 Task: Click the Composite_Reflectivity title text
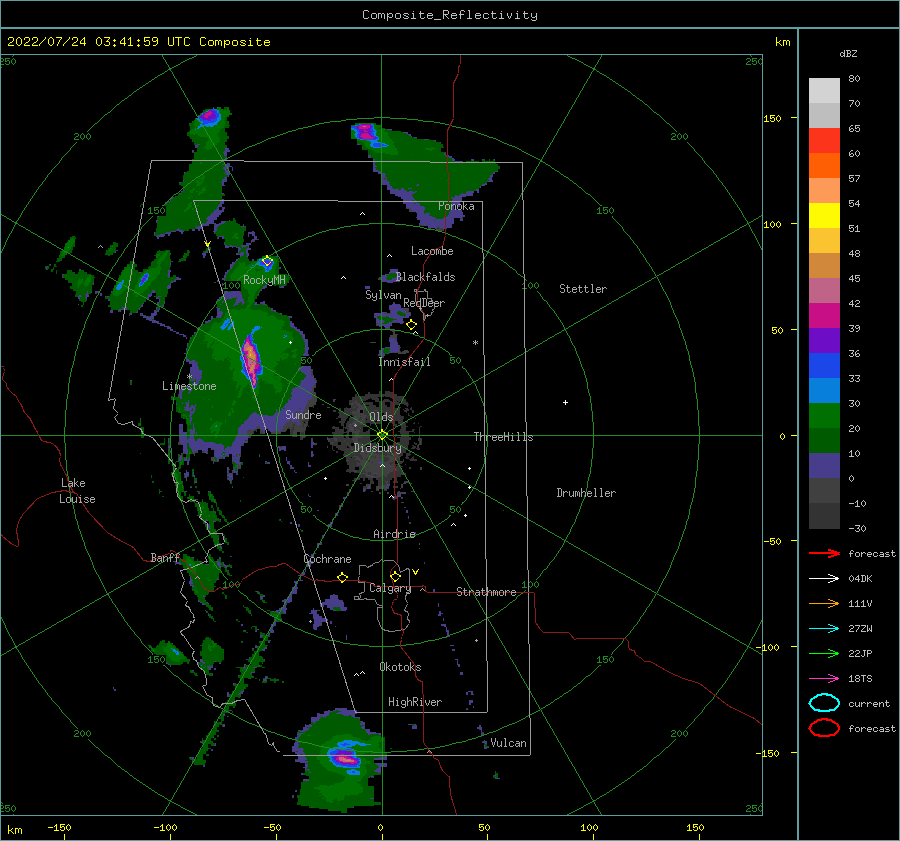click(449, 15)
